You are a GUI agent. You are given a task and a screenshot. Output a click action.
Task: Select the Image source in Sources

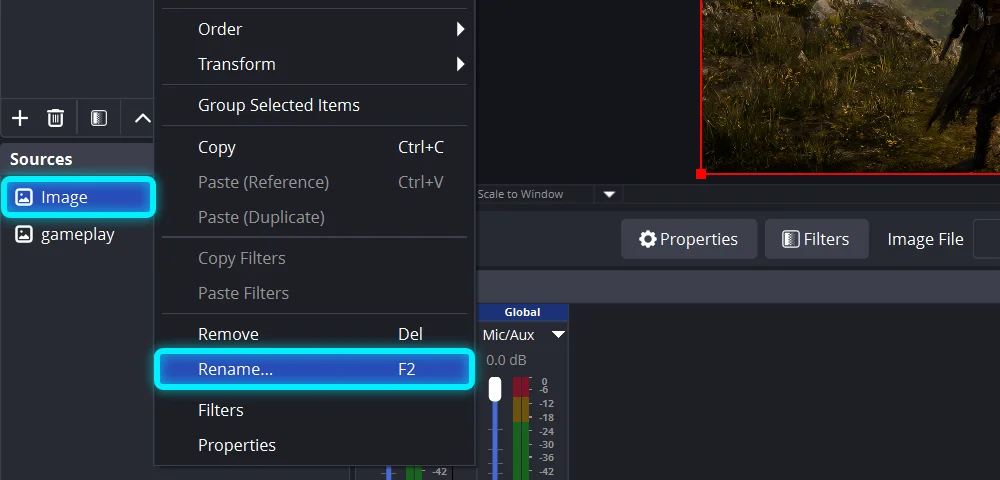(78, 197)
